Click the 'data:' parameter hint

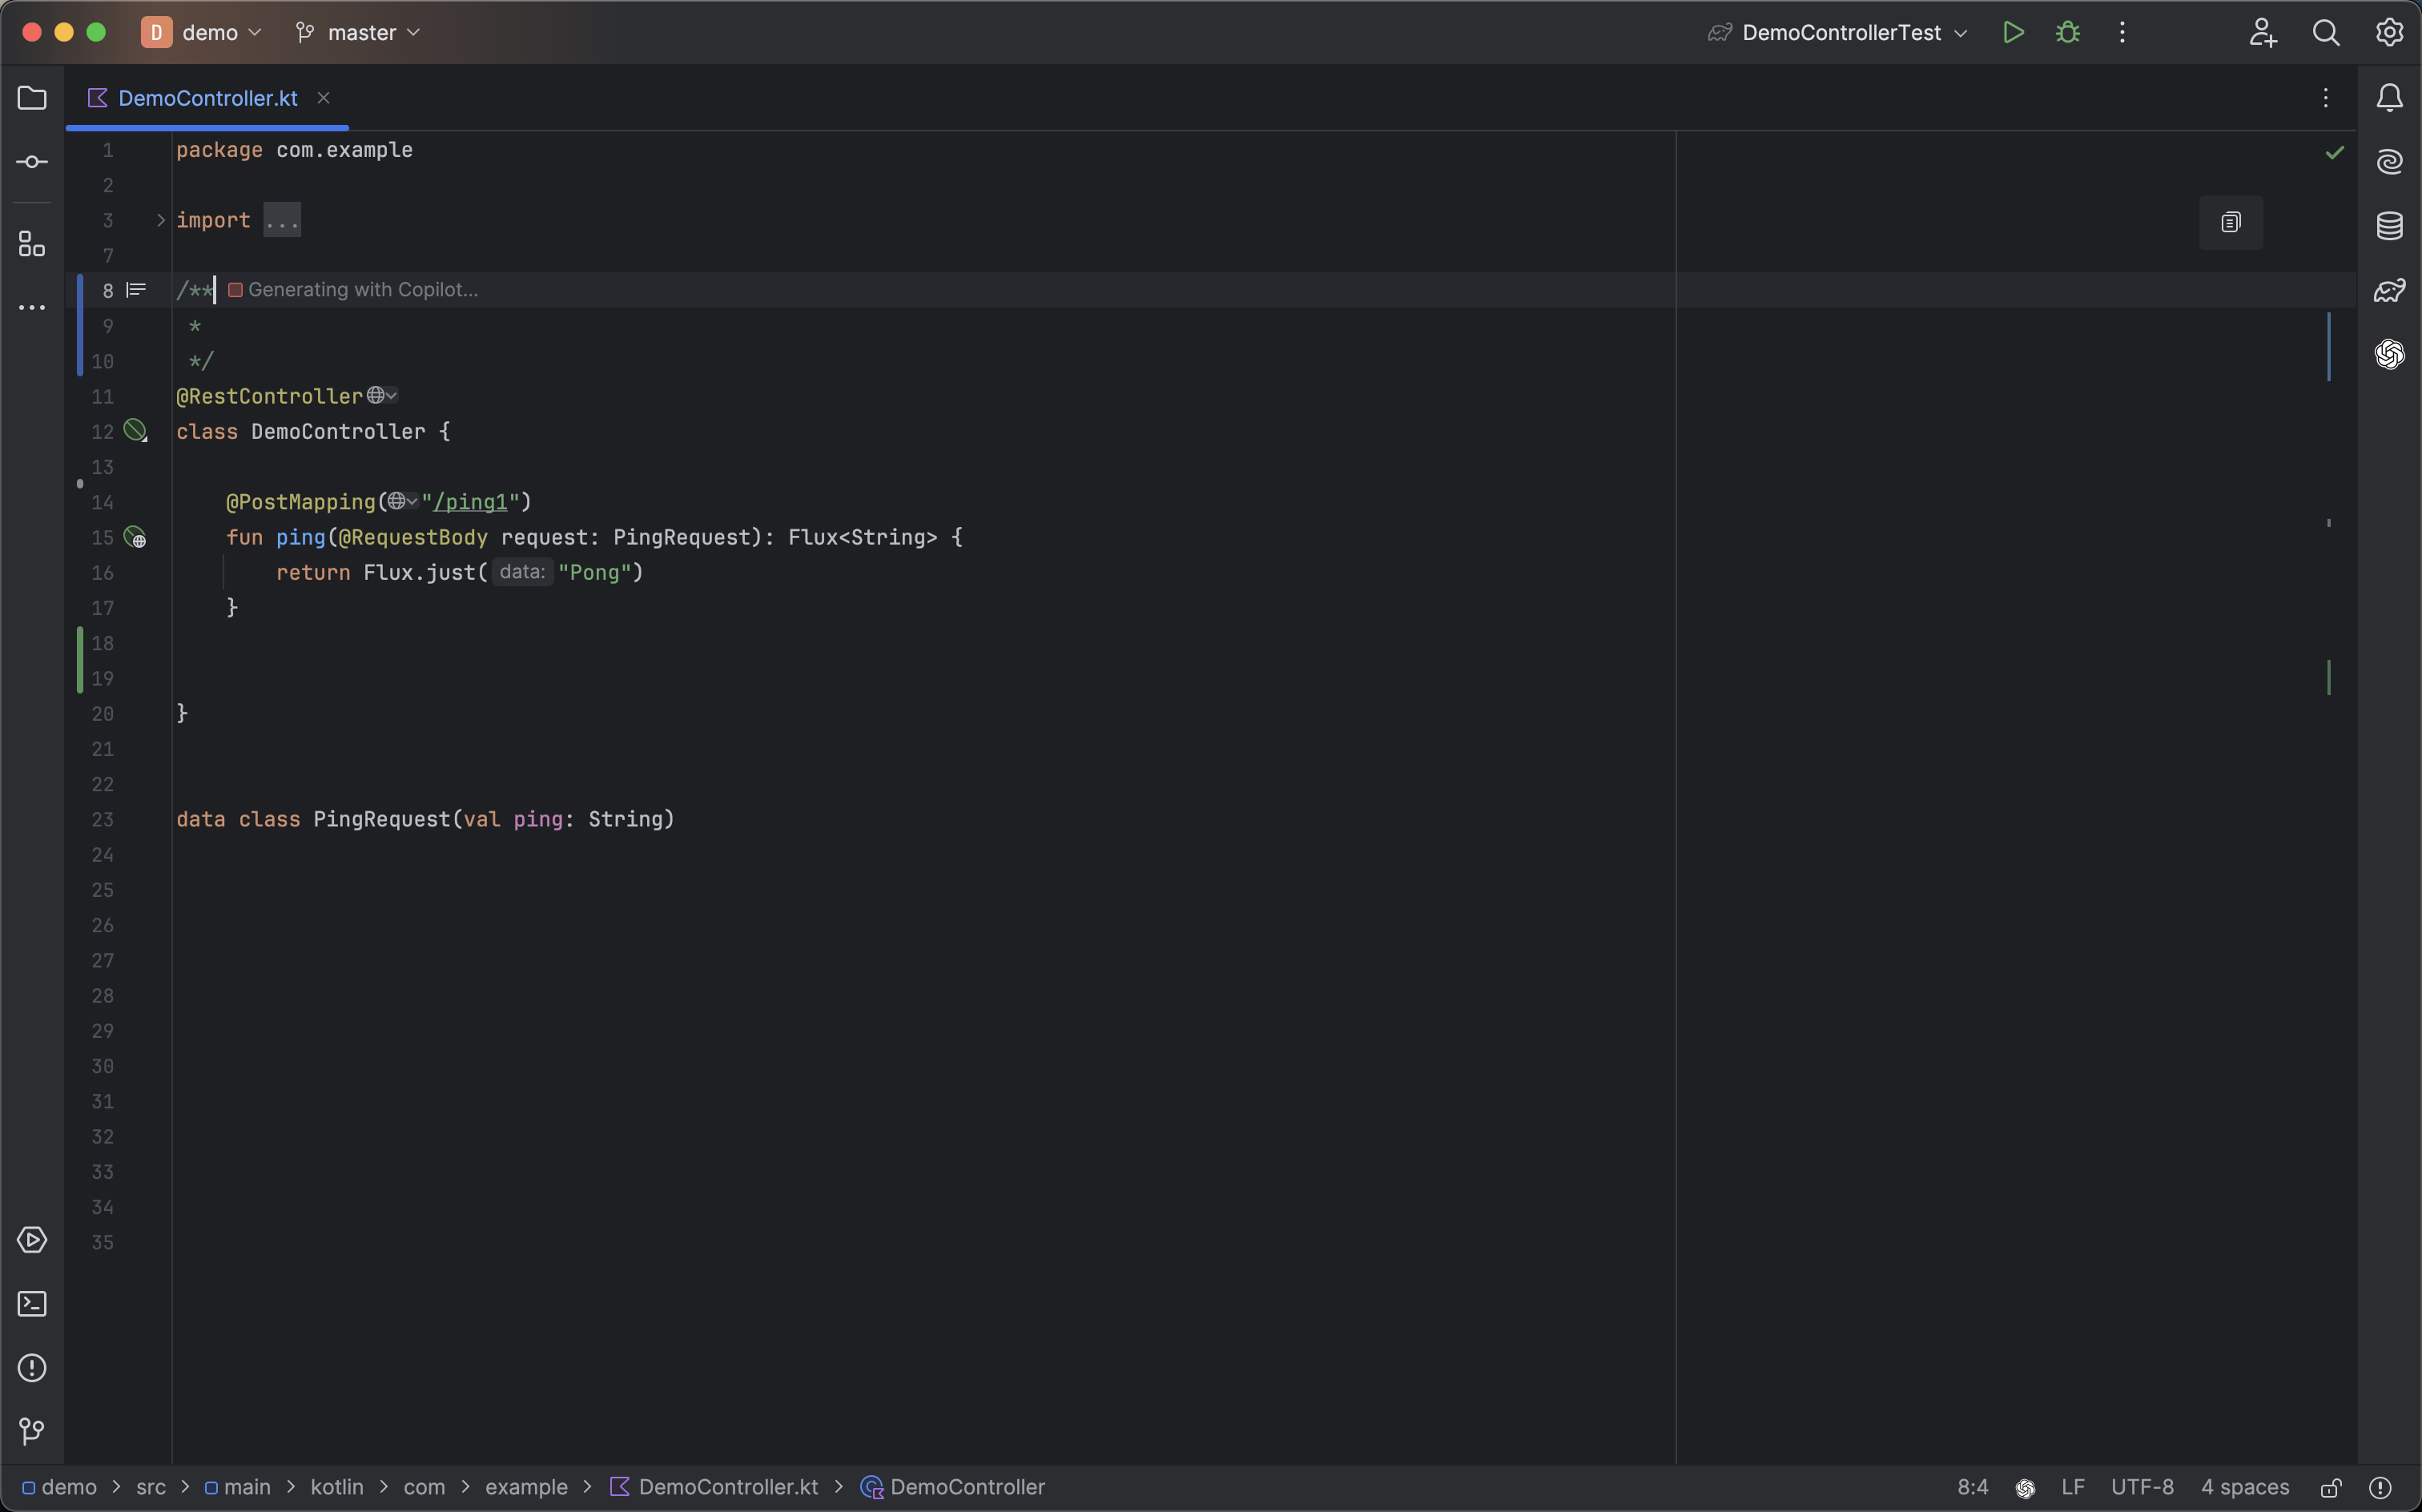pos(522,572)
